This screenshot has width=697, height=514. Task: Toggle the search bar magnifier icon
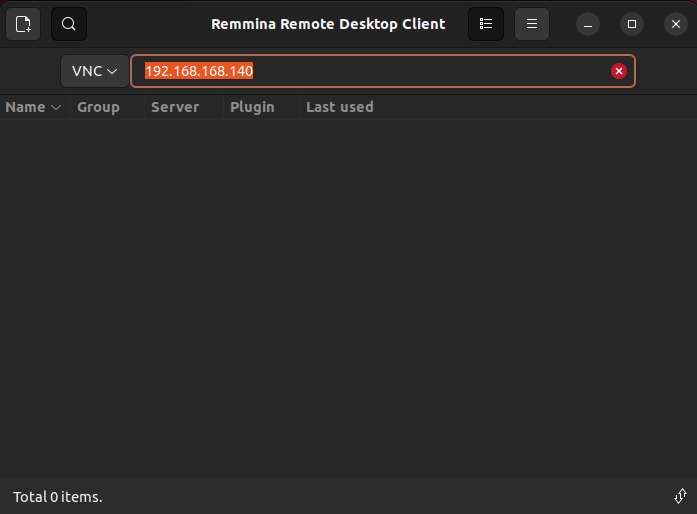69,23
